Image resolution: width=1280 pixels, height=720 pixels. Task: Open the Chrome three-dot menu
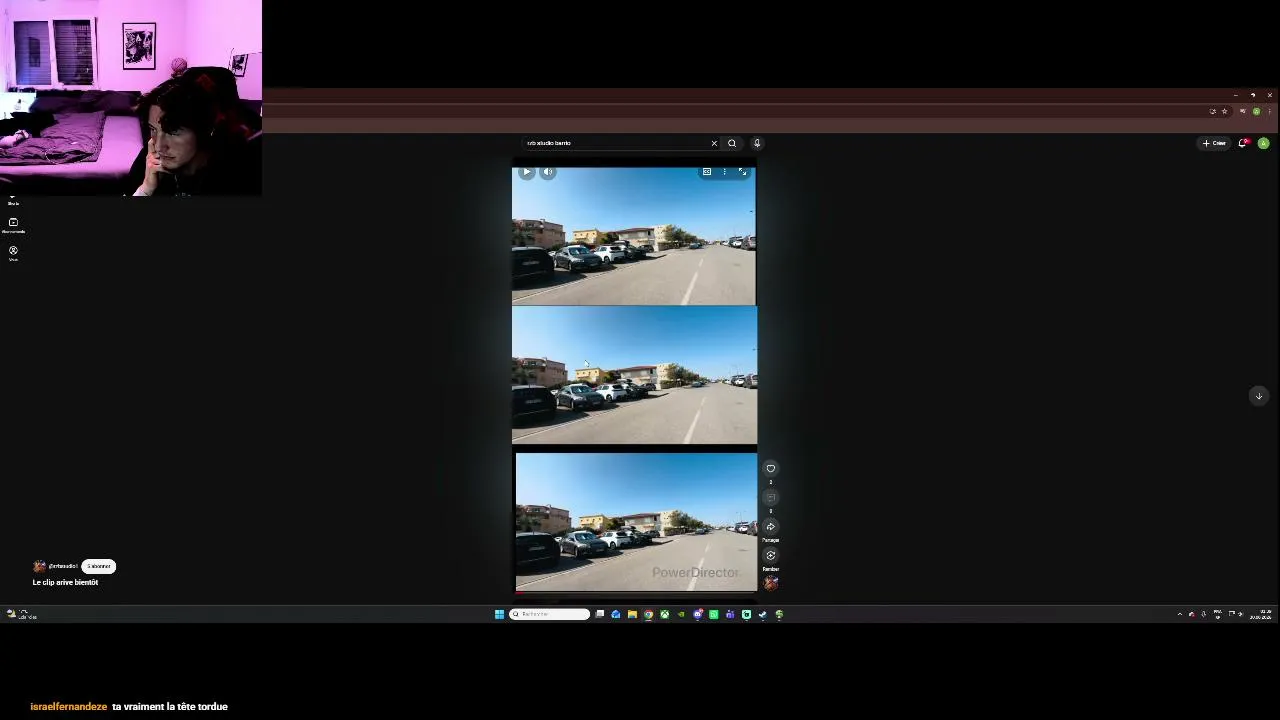tap(1270, 111)
